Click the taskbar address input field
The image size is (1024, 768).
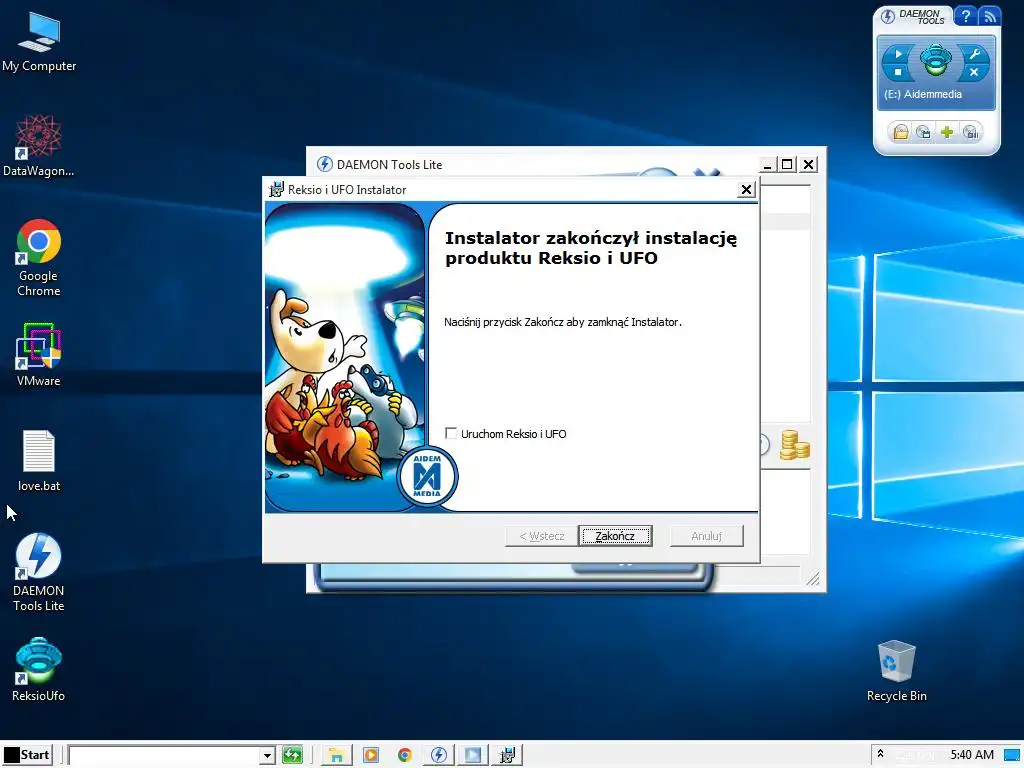coord(163,756)
